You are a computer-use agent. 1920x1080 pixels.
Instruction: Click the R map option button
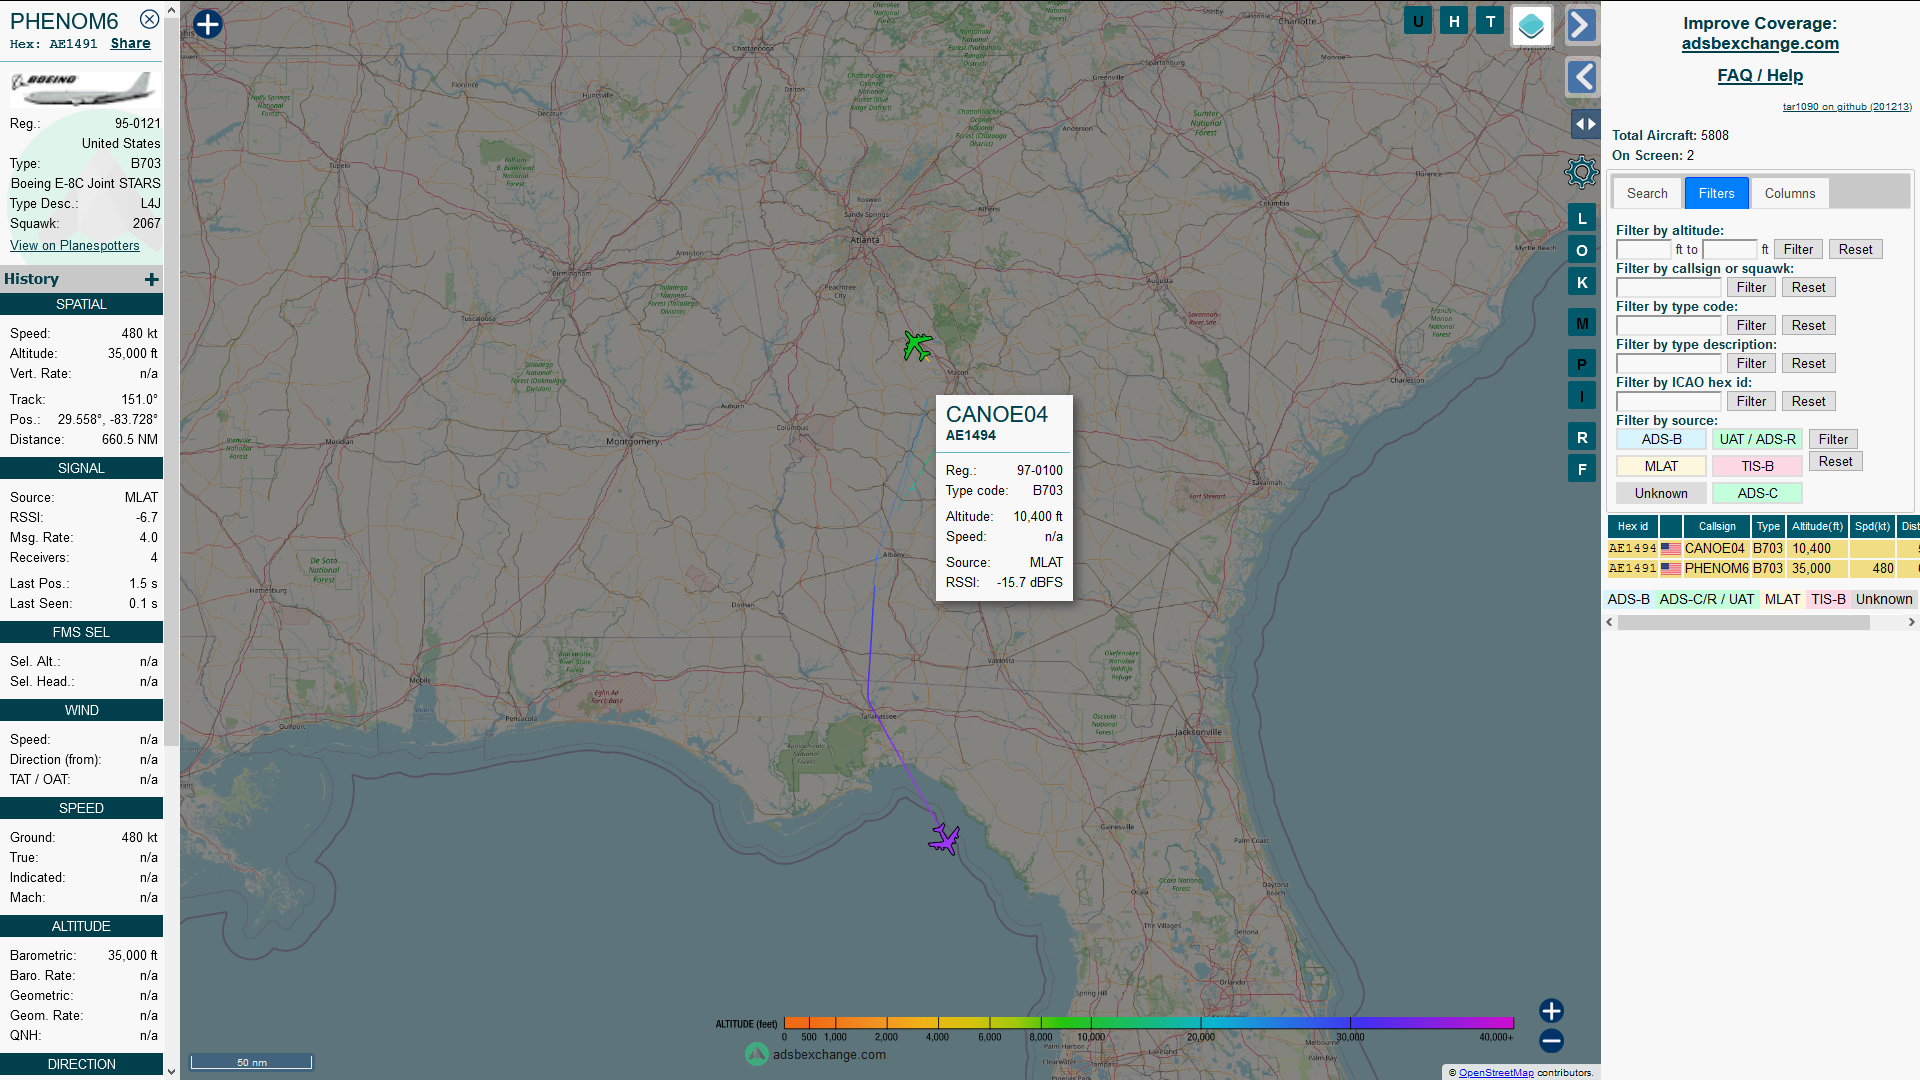[x=1582, y=437]
